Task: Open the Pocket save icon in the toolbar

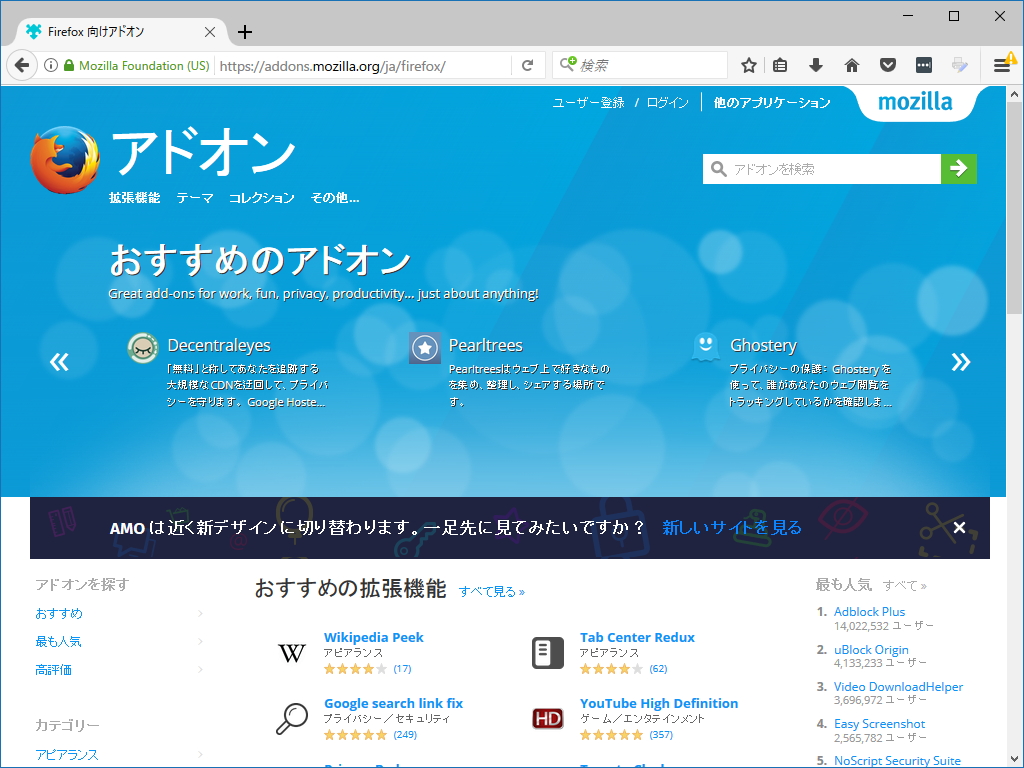Action: 887,64
